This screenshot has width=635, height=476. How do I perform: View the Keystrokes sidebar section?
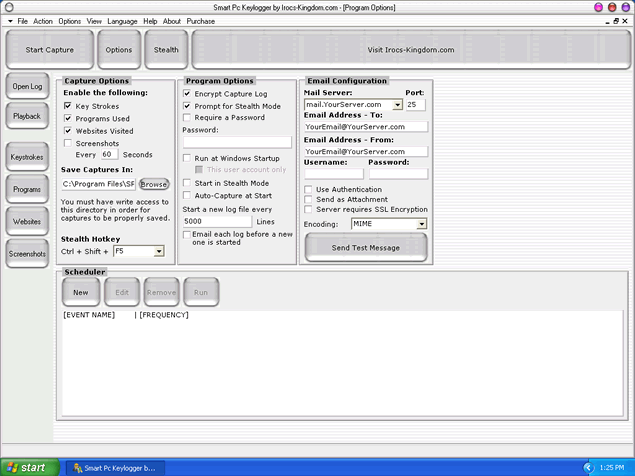(27, 158)
